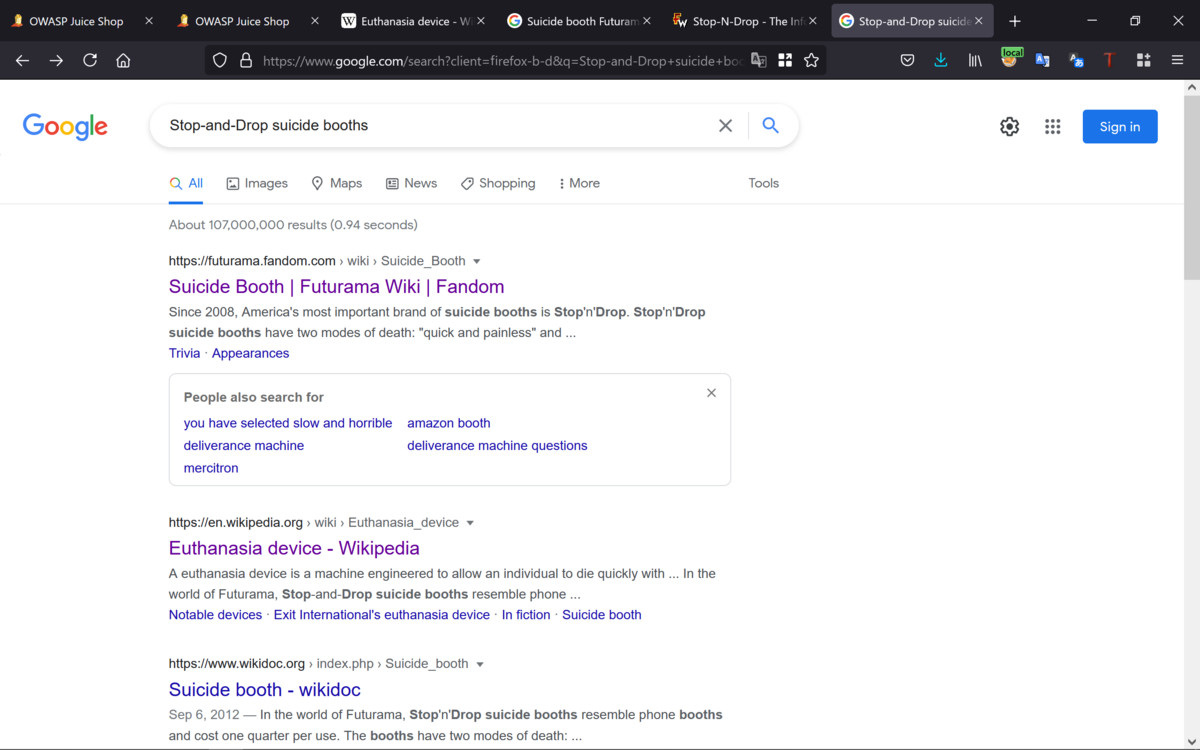The height and width of the screenshot is (750, 1200).
Task: Open the Suicide booth sitelink
Action: 602,615
